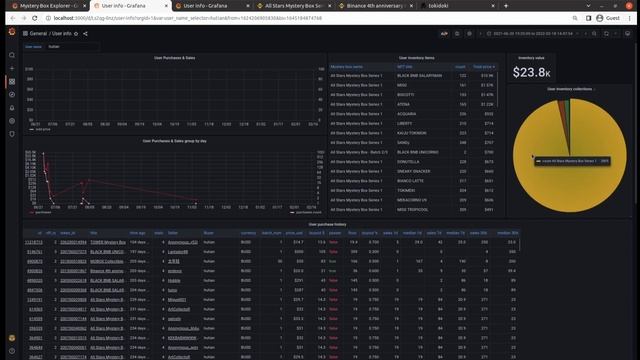Click the browser address bar
The height and width of the screenshot is (360, 640).
pos(306,18)
